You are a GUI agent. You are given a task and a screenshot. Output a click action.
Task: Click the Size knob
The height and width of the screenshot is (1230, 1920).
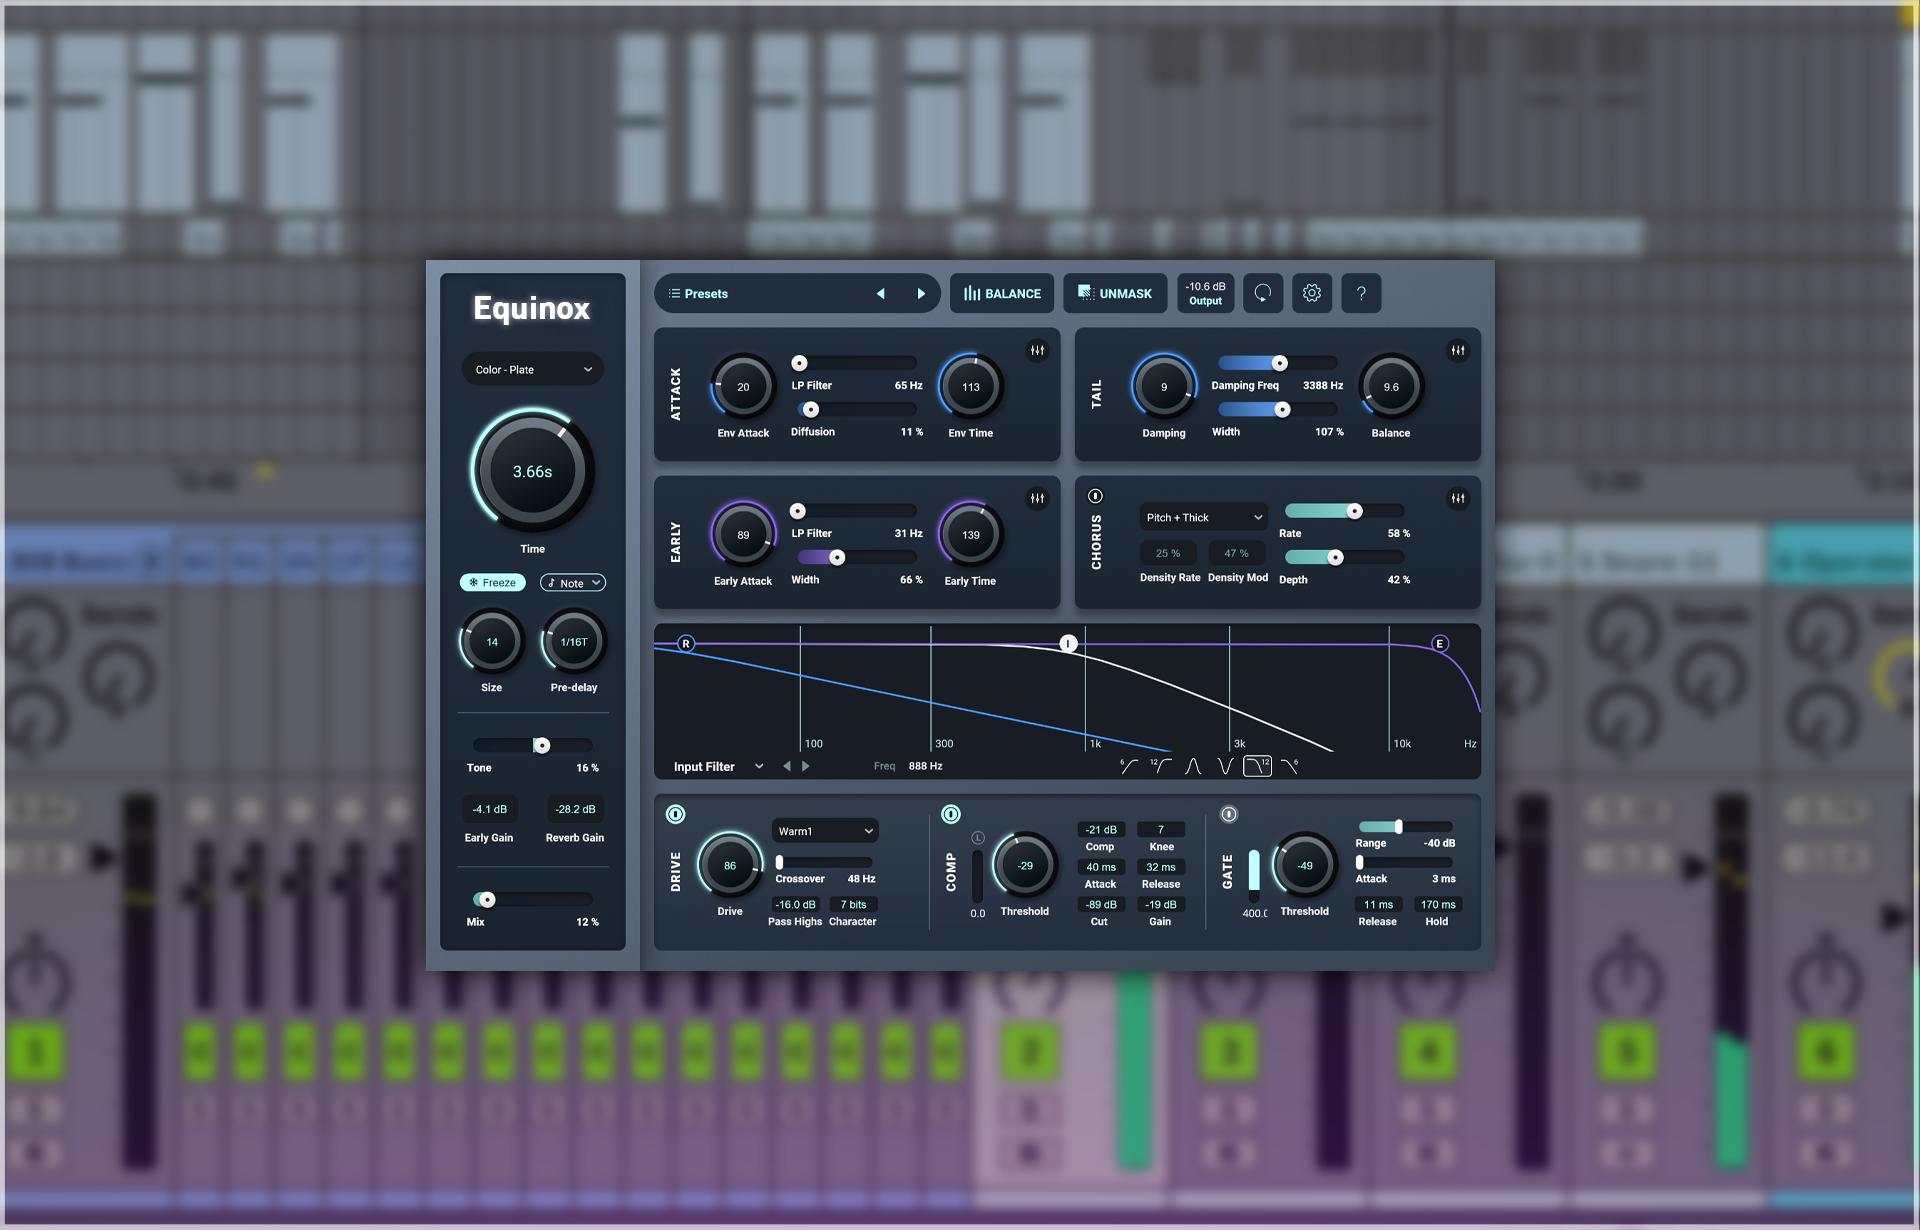(x=492, y=642)
